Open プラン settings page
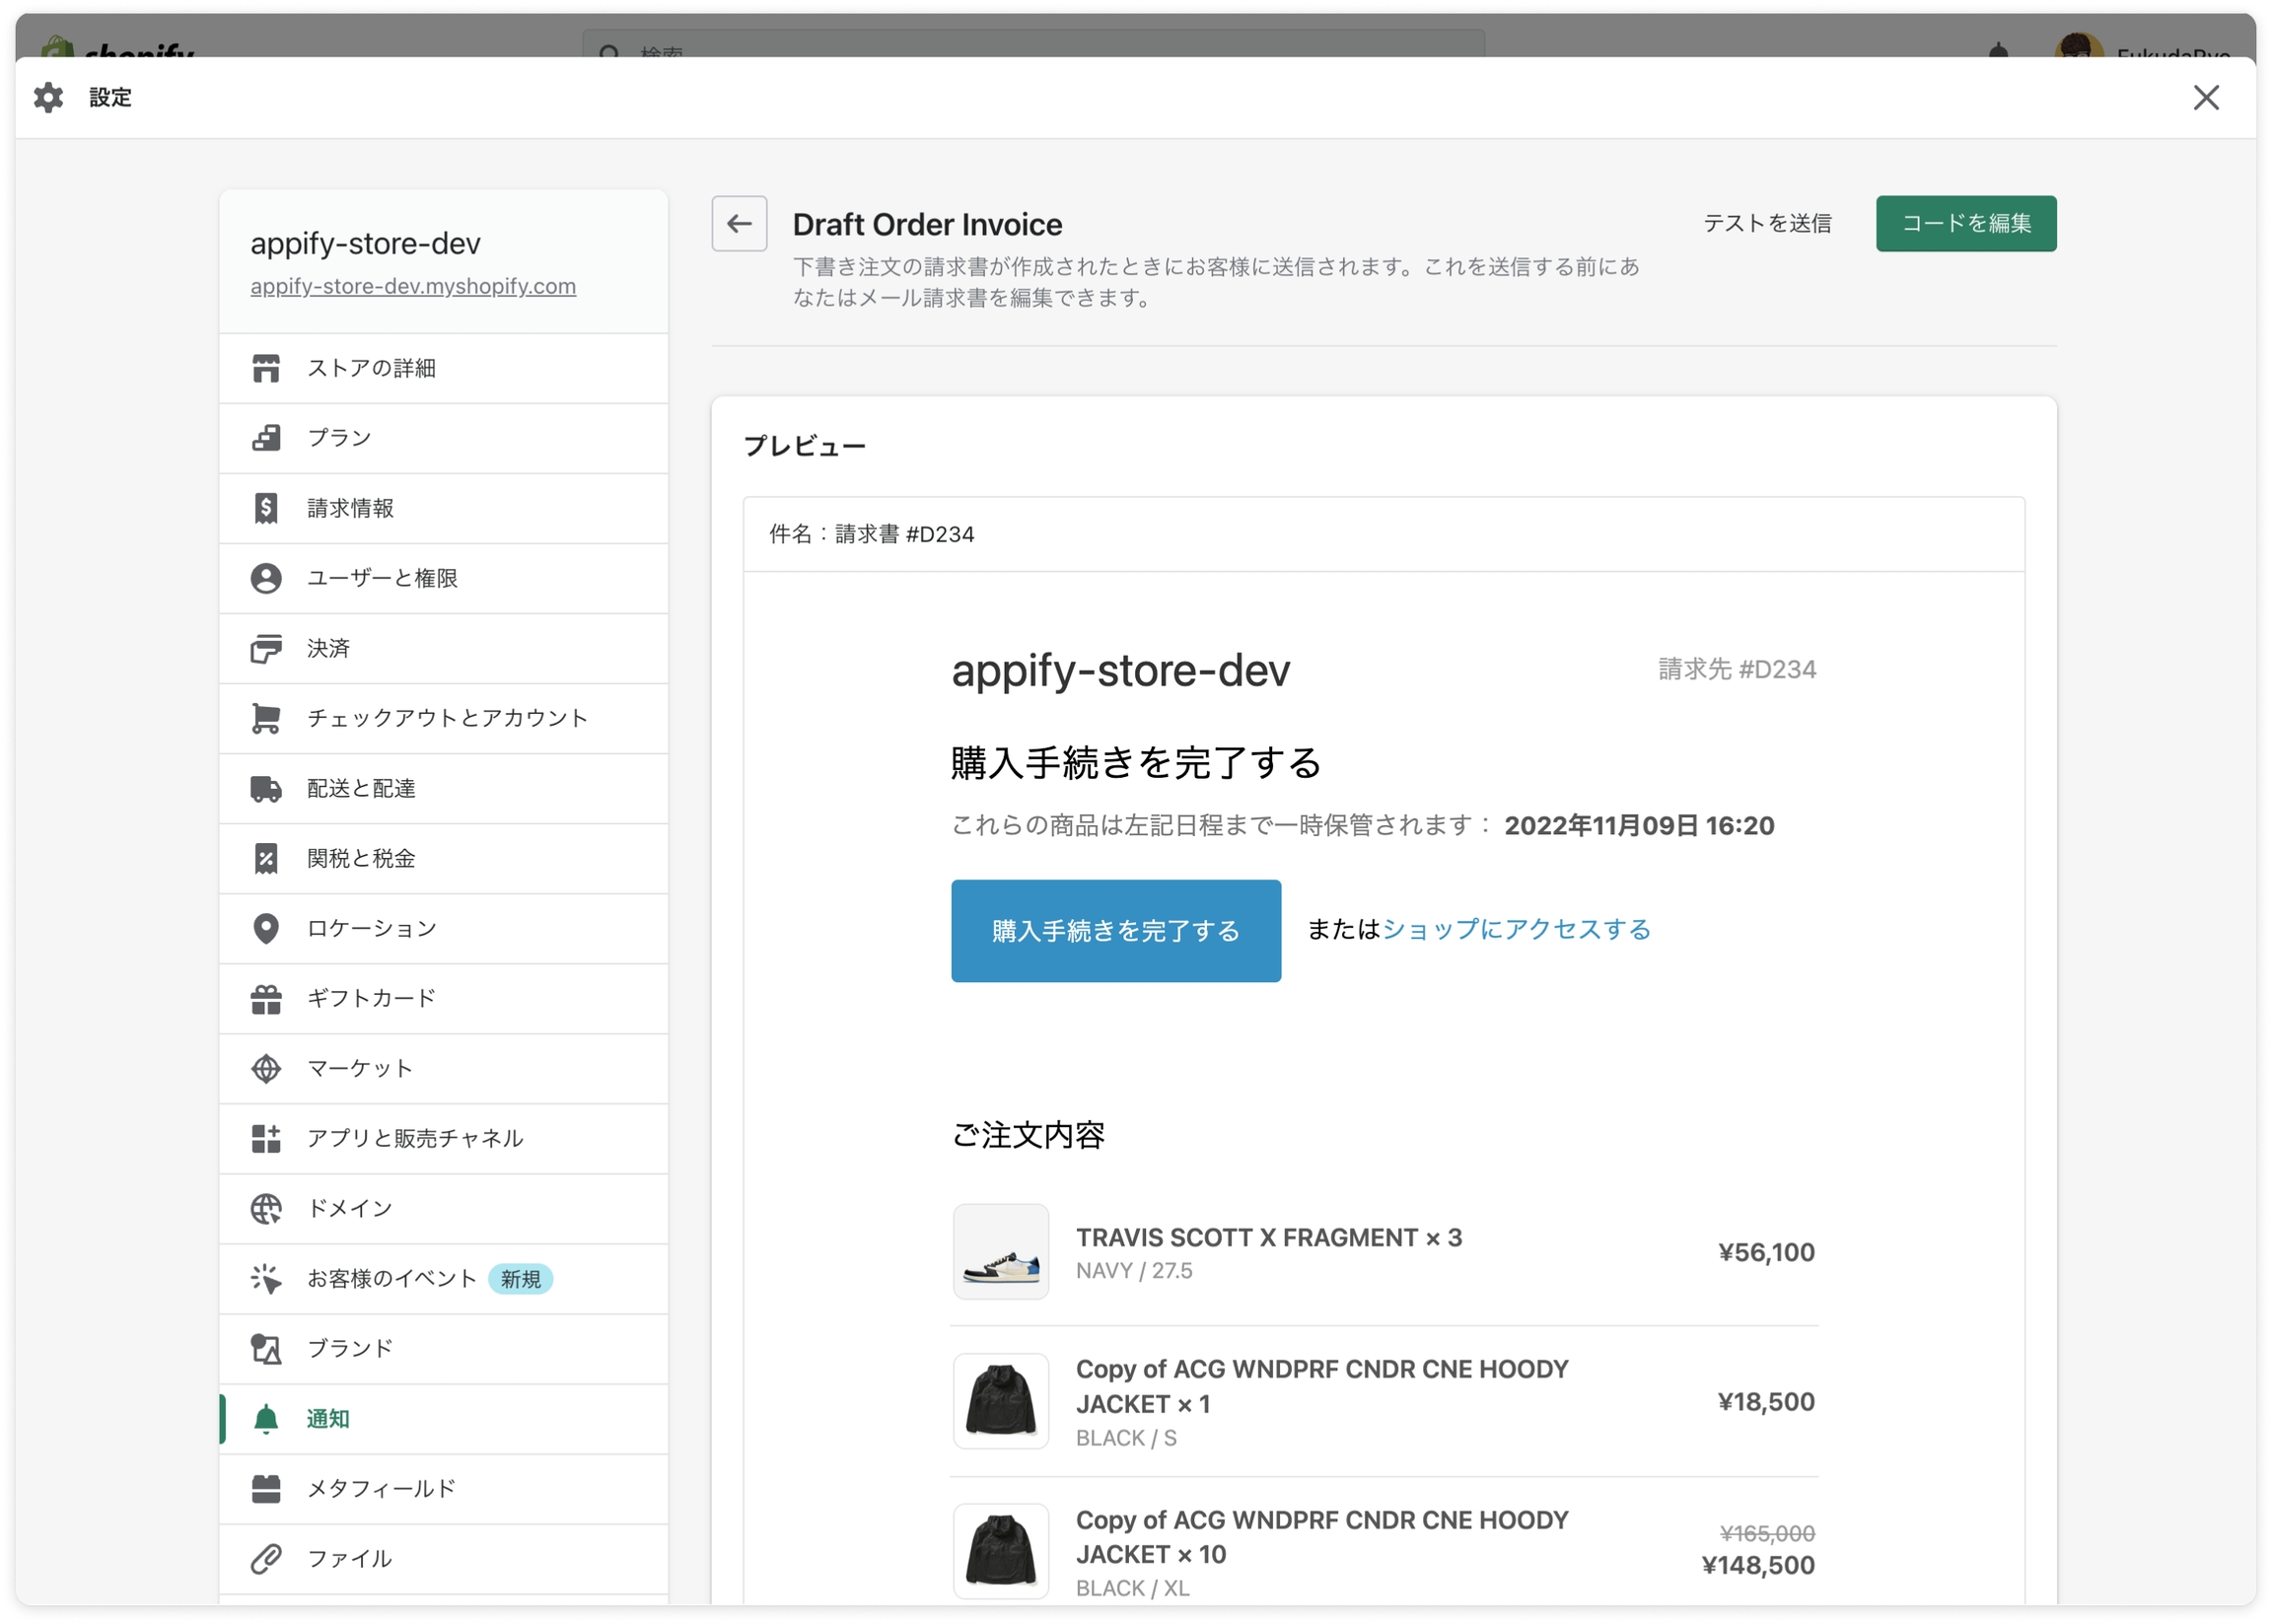The height and width of the screenshot is (1624, 2272). [x=444, y=438]
